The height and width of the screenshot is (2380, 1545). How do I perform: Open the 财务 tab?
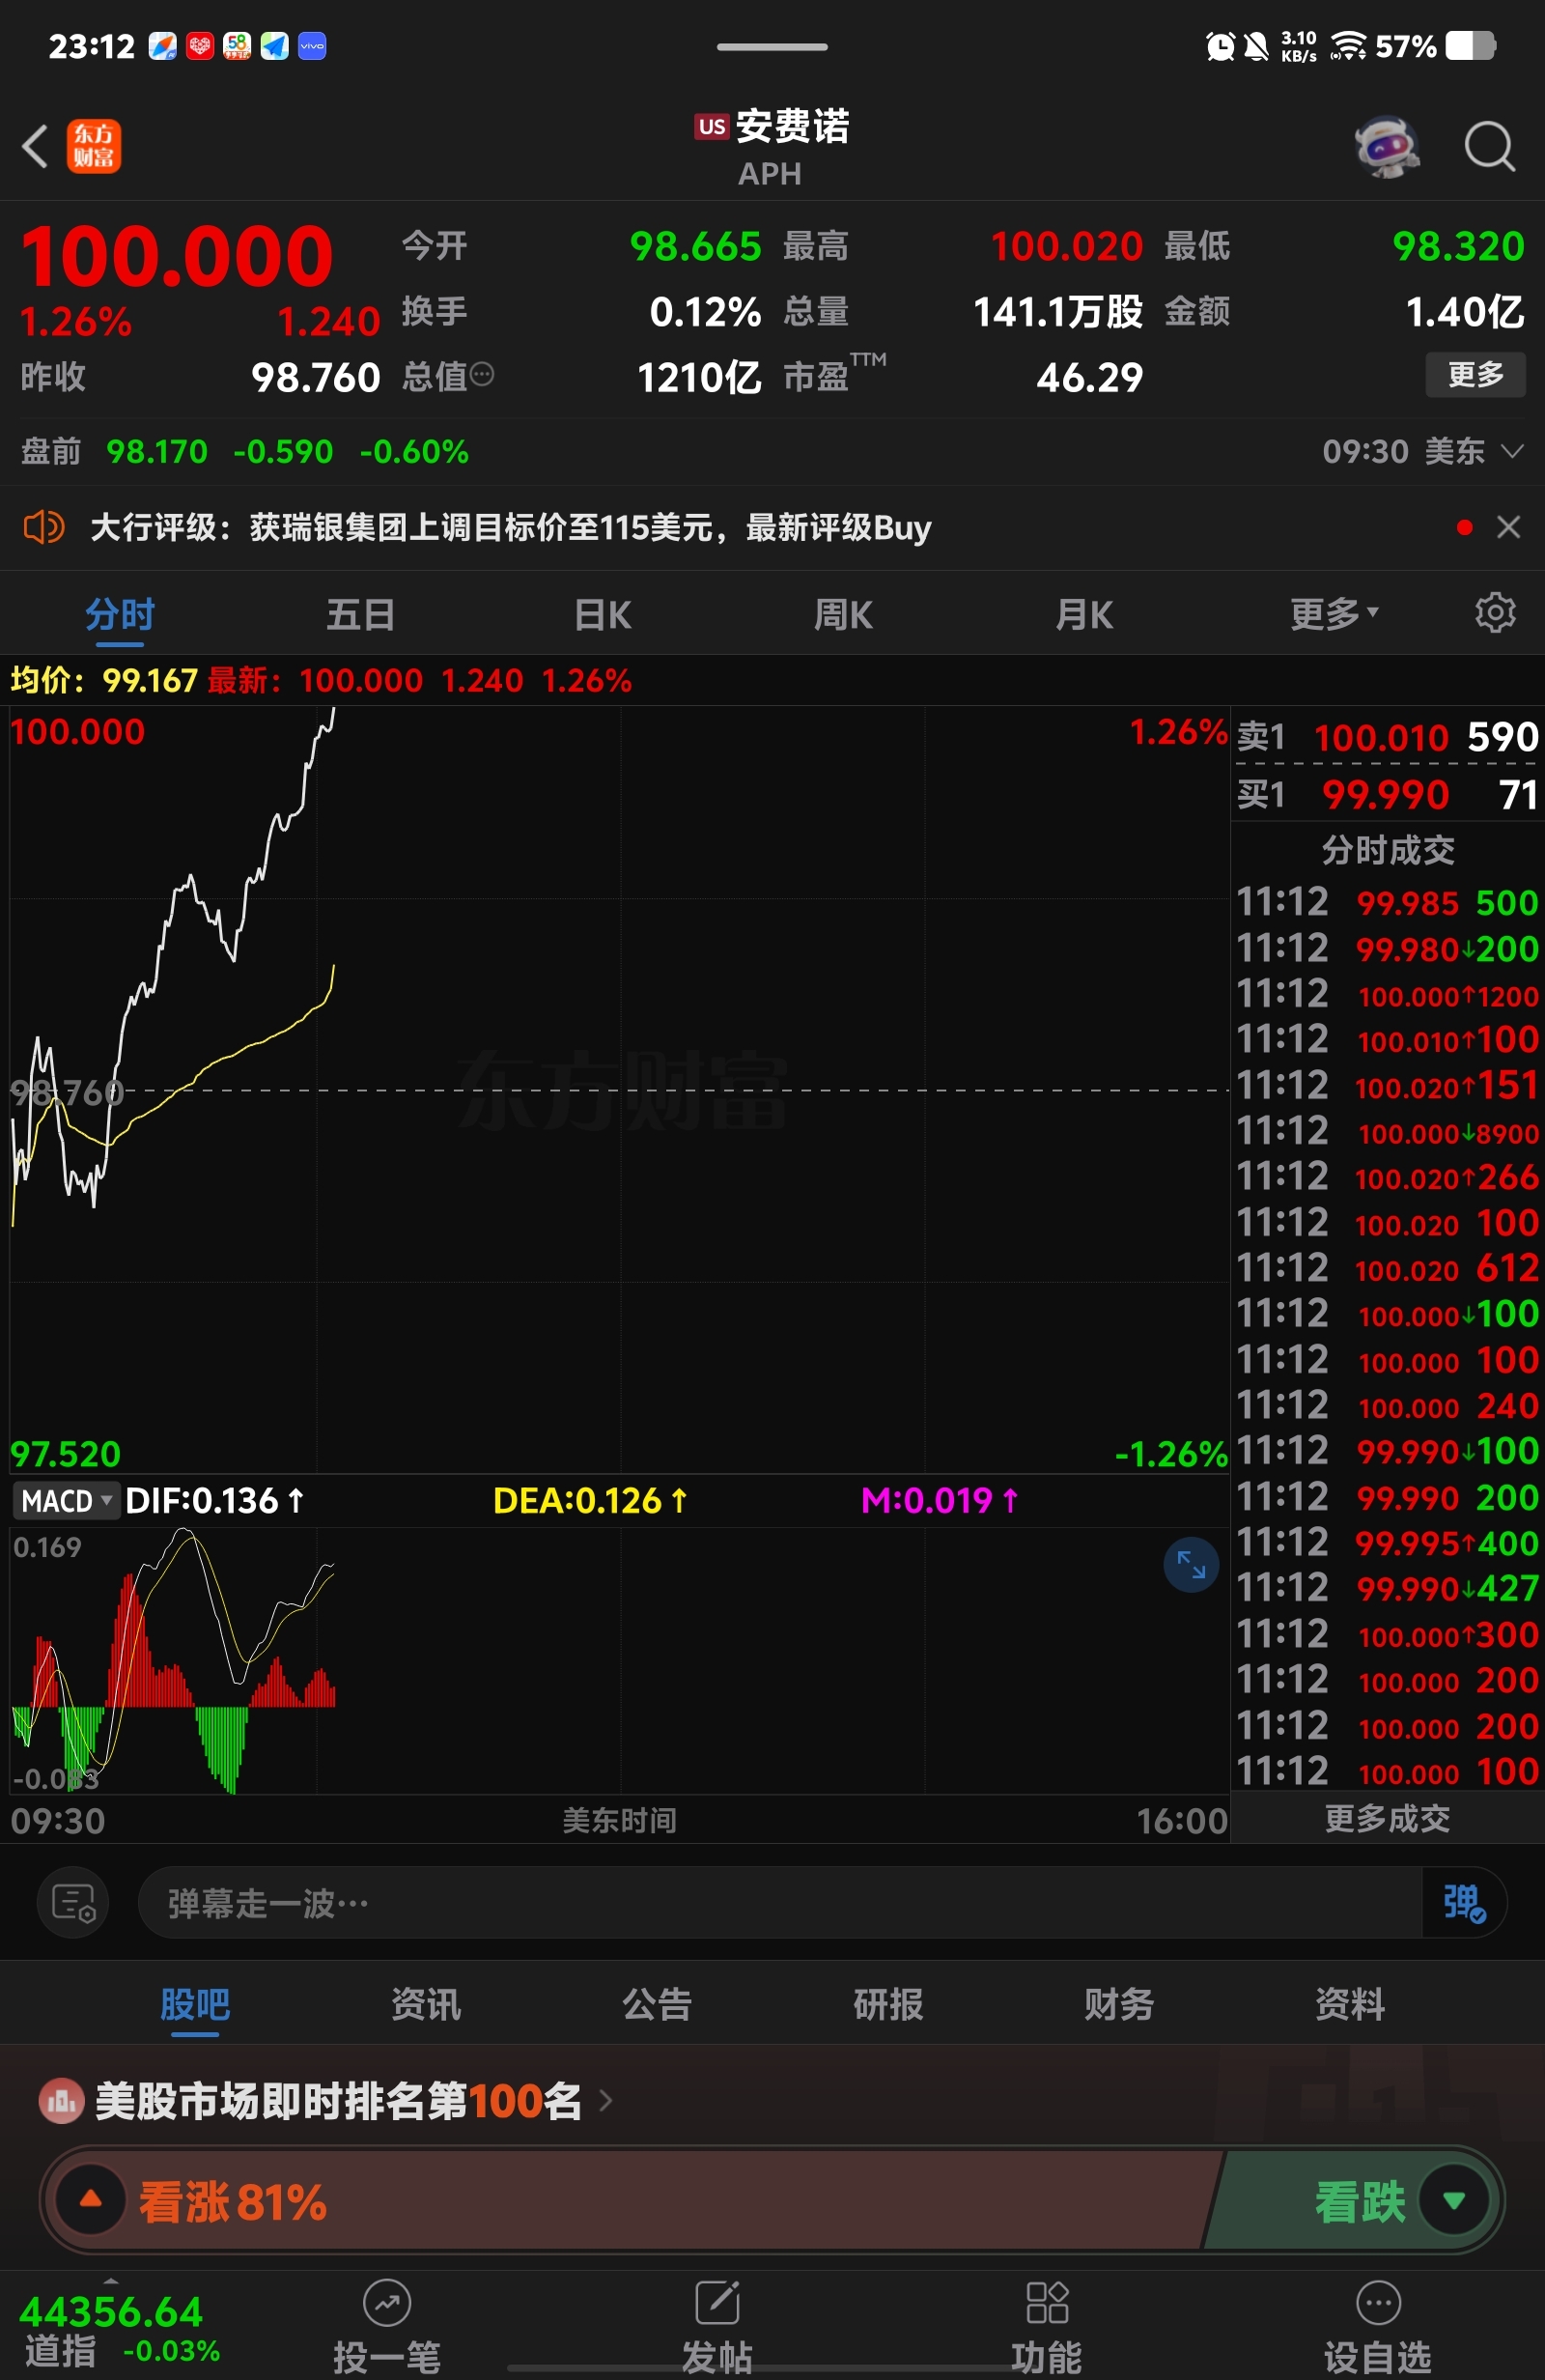click(x=1119, y=2003)
